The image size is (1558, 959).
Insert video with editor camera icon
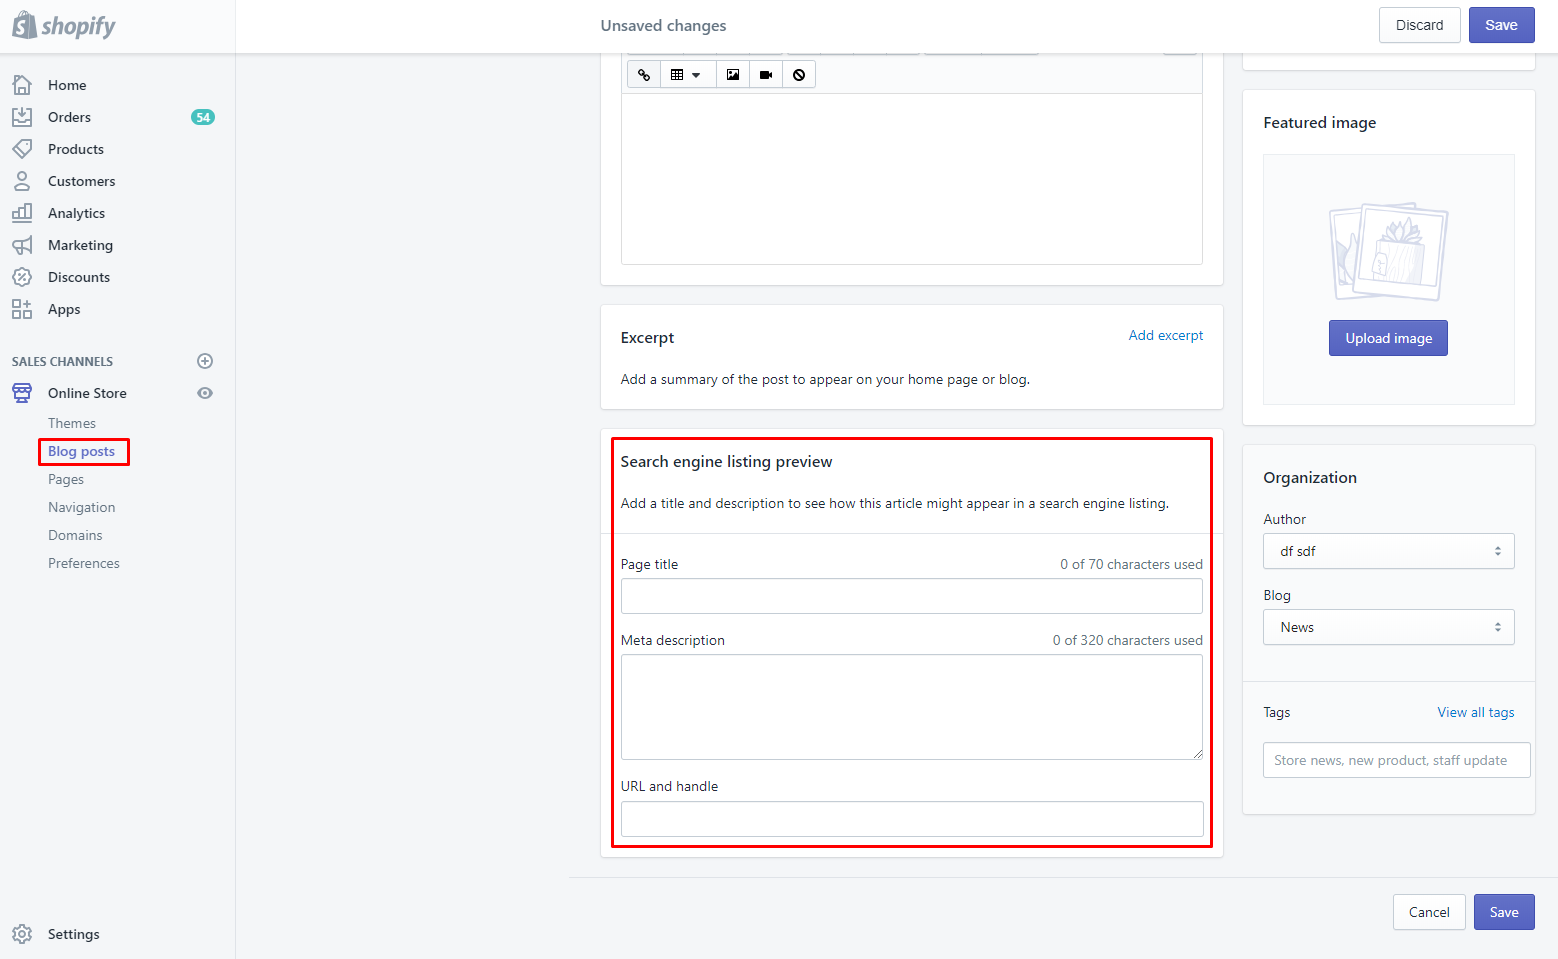pos(766,75)
